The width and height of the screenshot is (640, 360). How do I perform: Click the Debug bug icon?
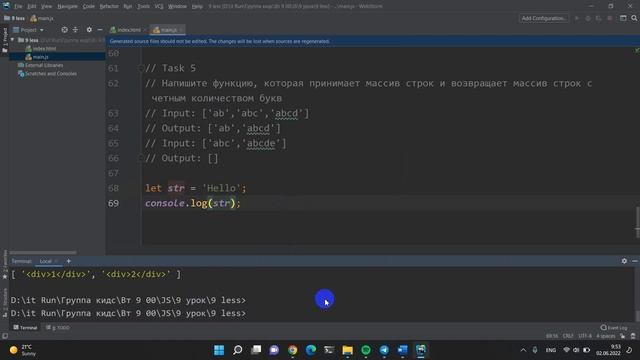(x=588, y=18)
